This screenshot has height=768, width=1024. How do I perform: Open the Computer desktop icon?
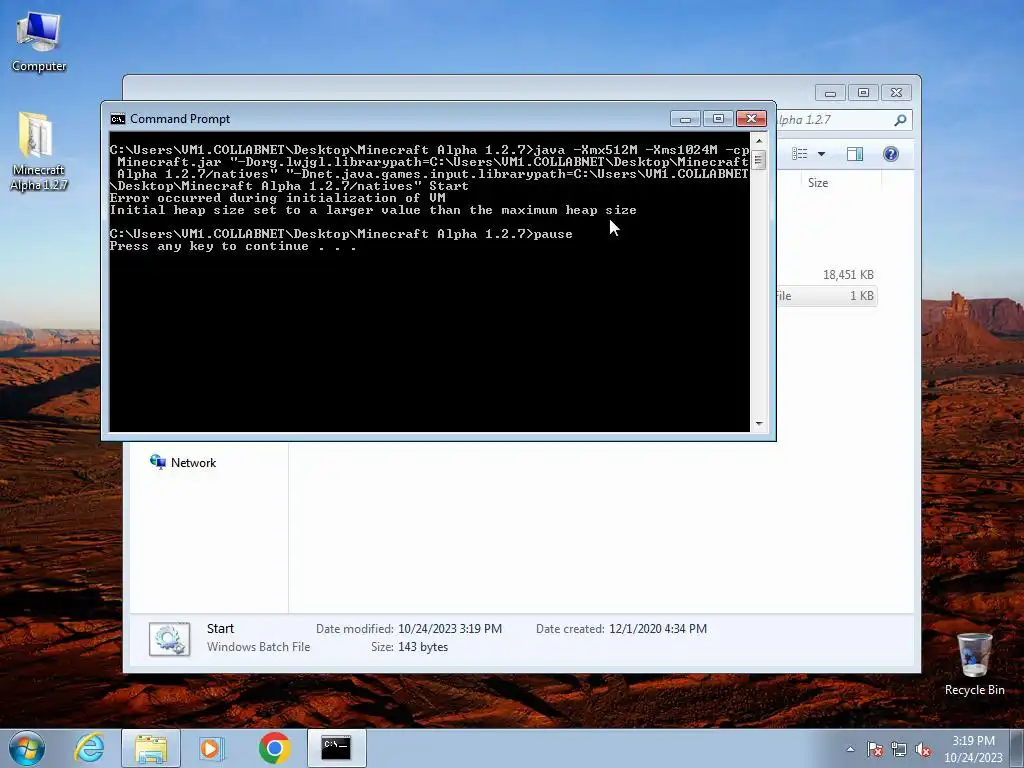coord(39,41)
